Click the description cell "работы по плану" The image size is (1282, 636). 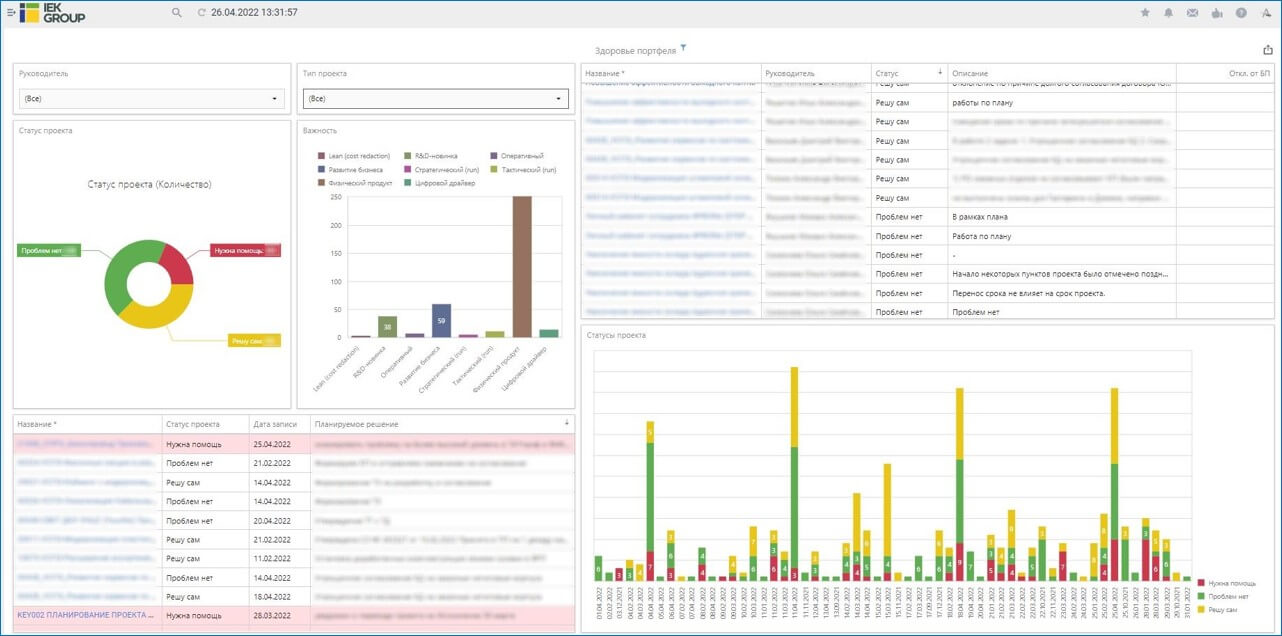pos(1062,103)
